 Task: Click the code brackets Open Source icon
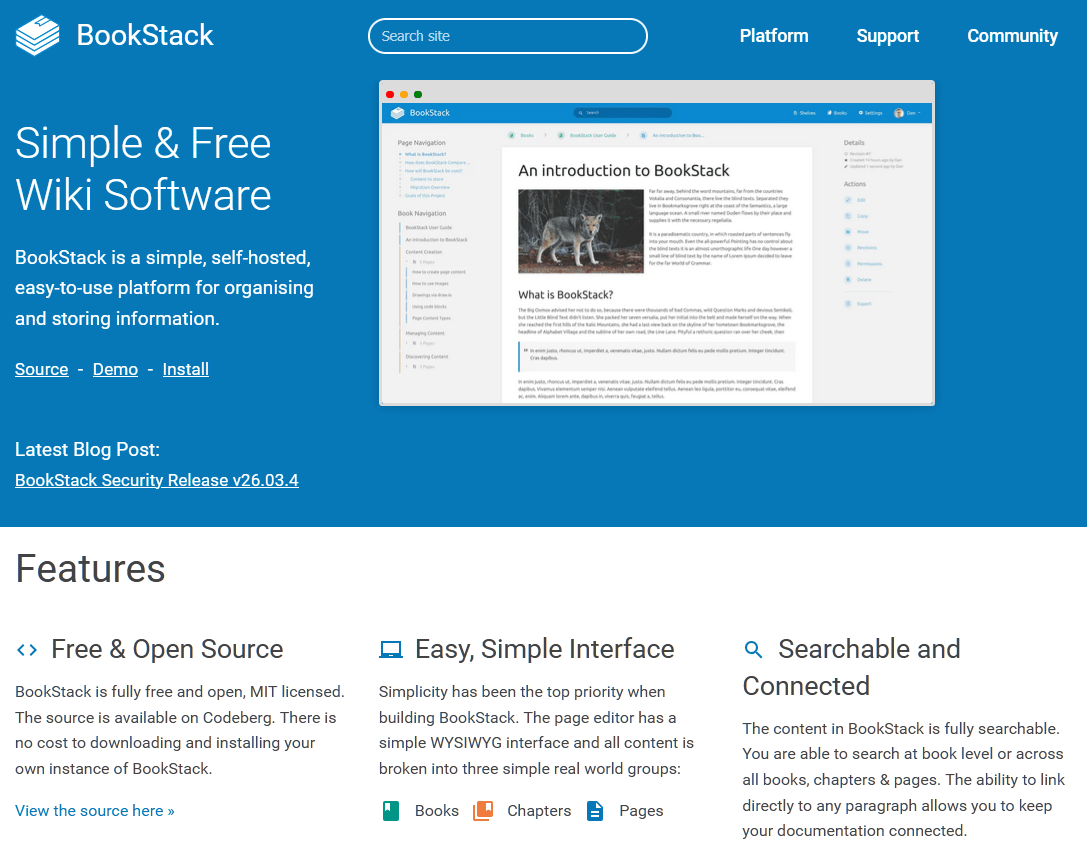click(27, 650)
